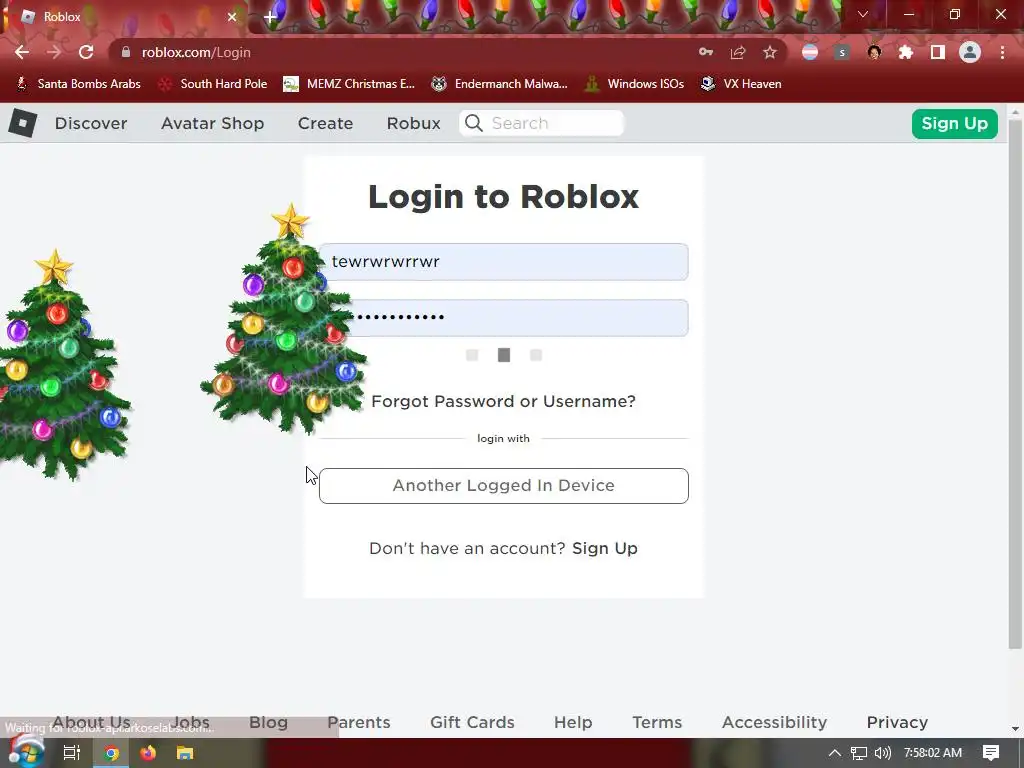Open the Terms footer link

click(657, 722)
